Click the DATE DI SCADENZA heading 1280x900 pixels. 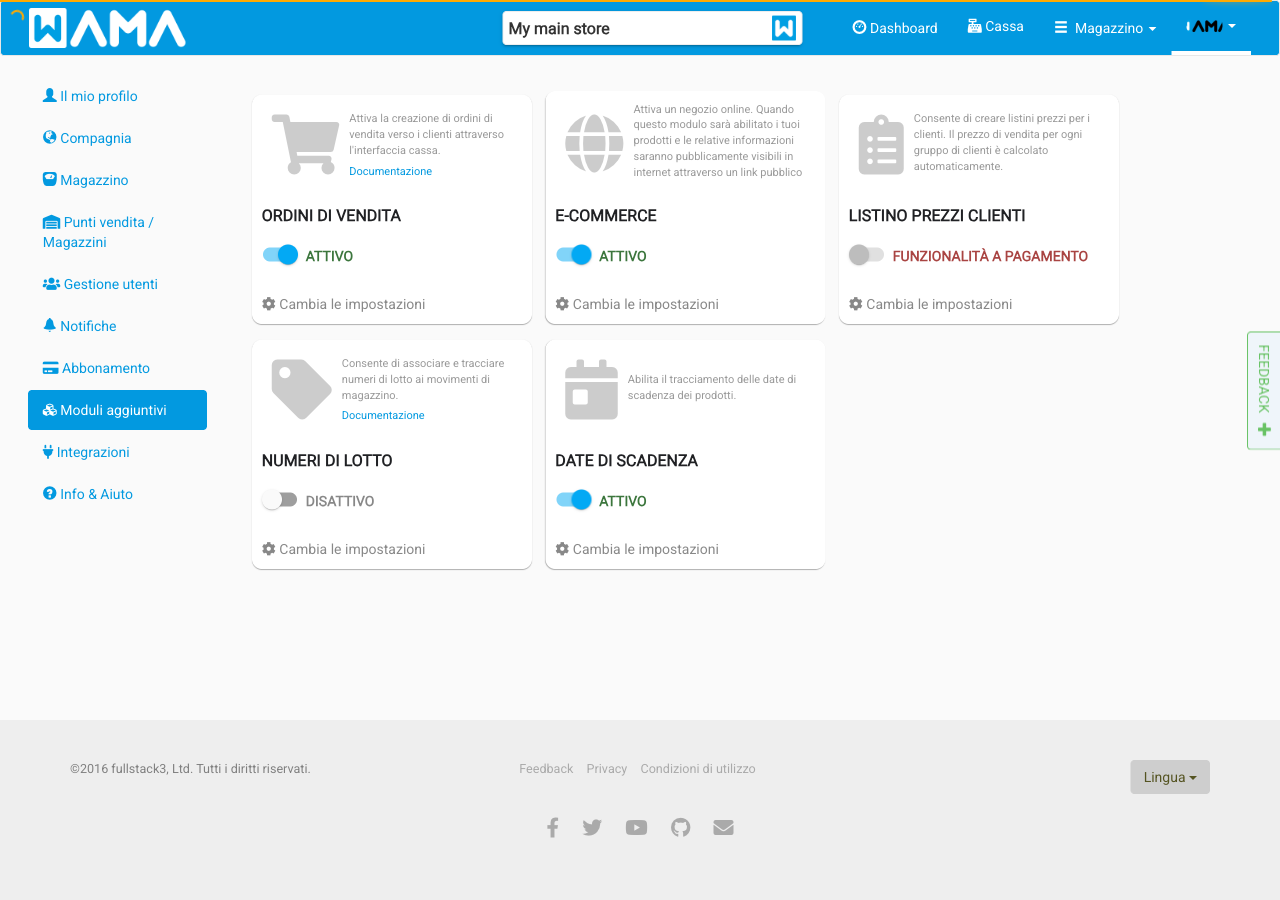click(626, 460)
